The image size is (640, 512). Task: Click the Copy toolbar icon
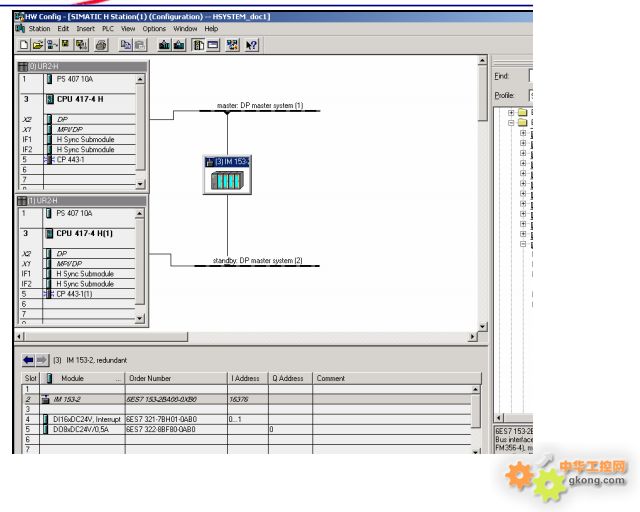(126, 45)
